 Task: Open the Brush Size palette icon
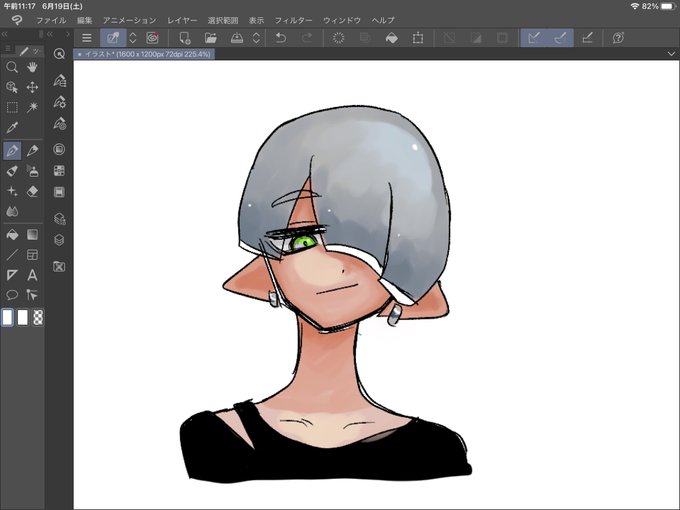[x=59, y=124]
